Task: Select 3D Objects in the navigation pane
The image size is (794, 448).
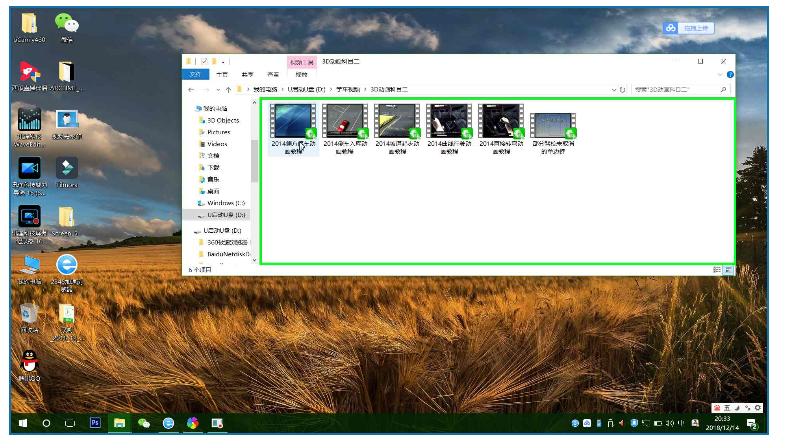Action: [x=219, y=120]
